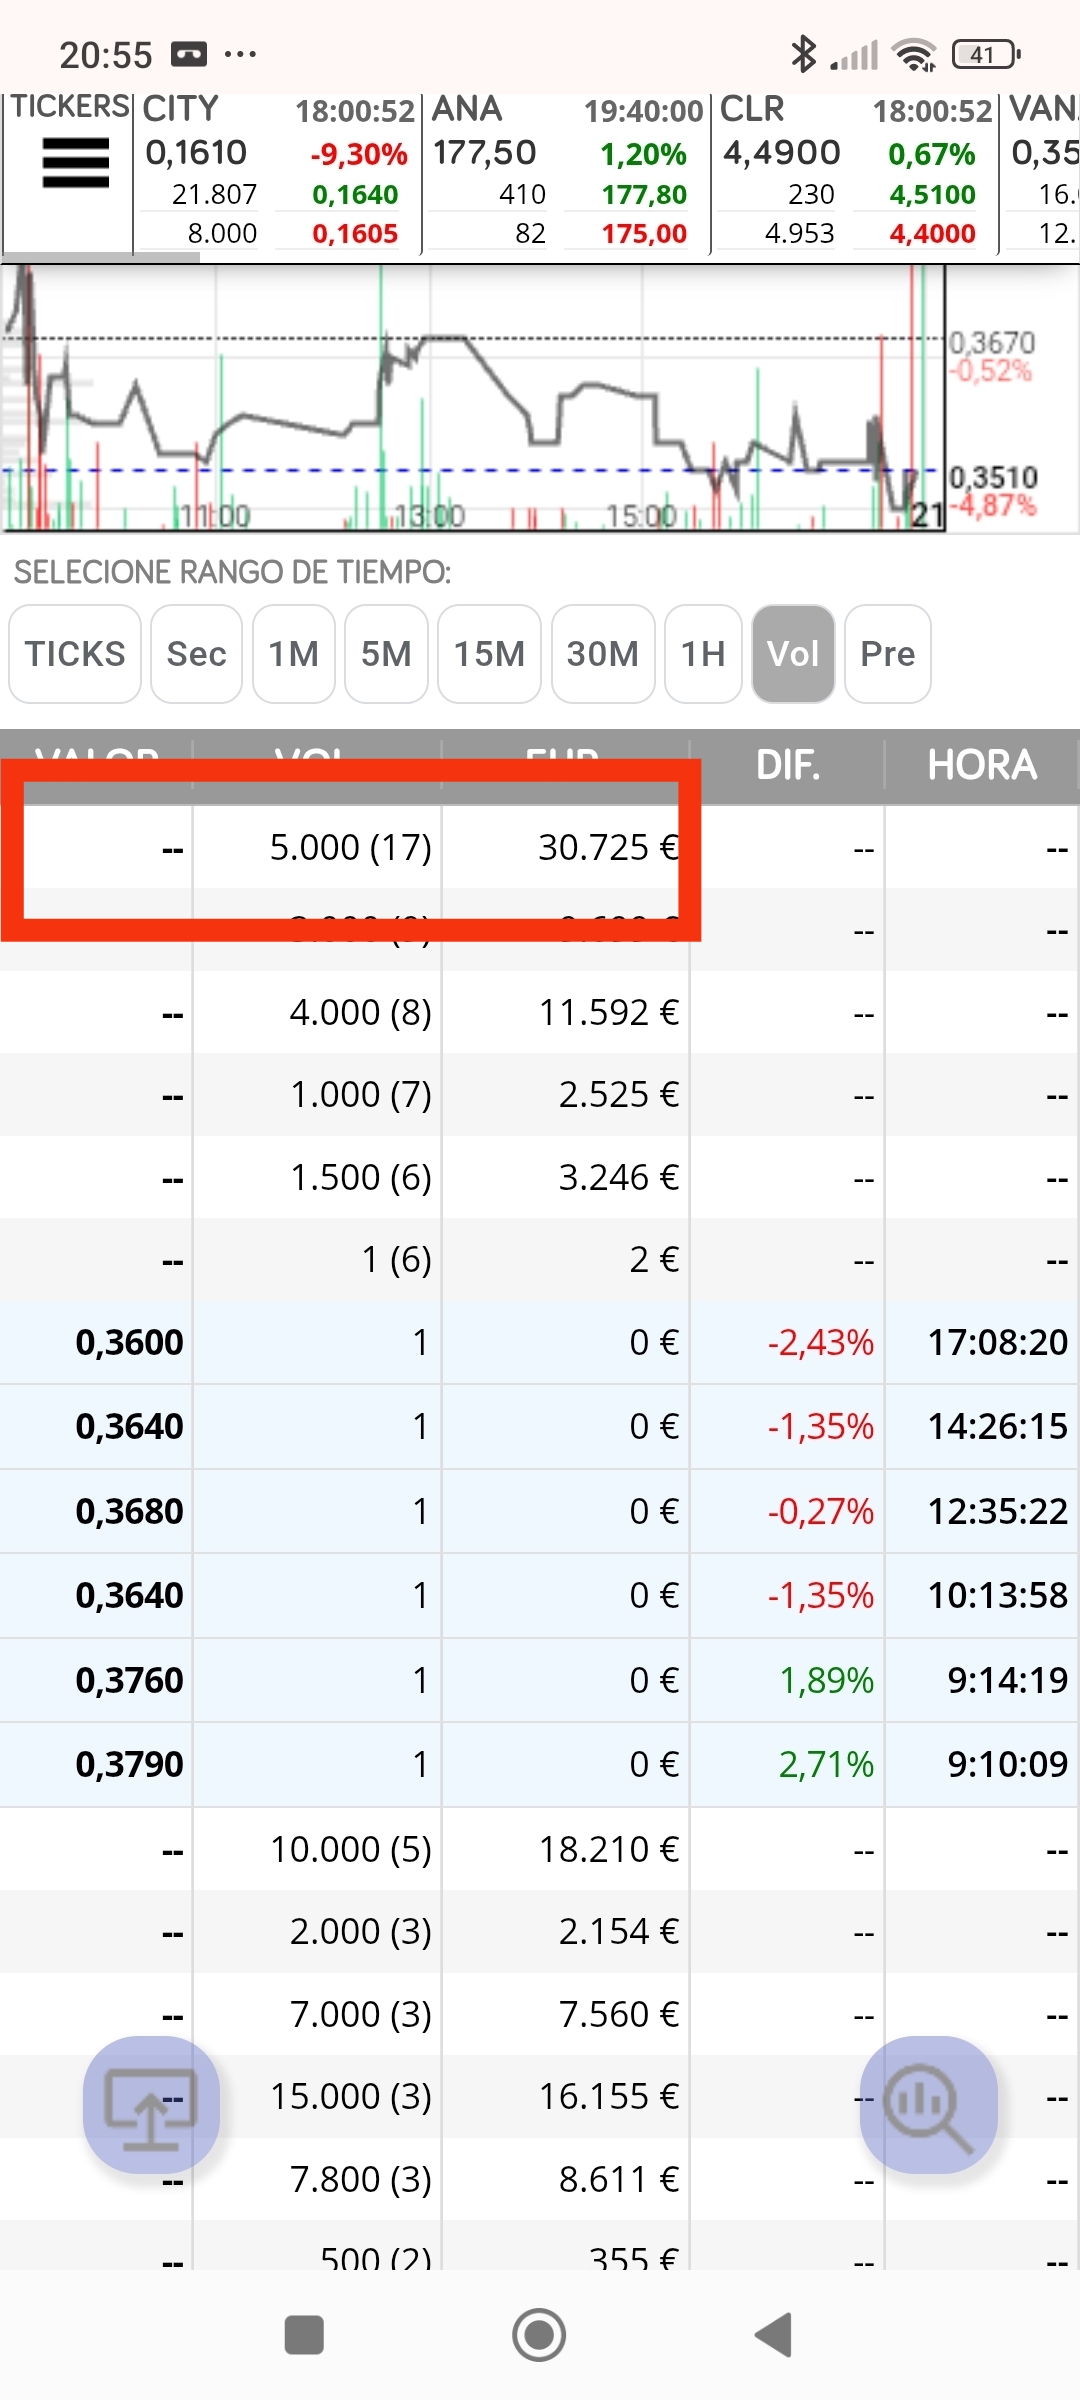Select the 1M time range
The width and height of the screenshot is (1080, 2400).
pyautogui.click(x=293, y=654)
